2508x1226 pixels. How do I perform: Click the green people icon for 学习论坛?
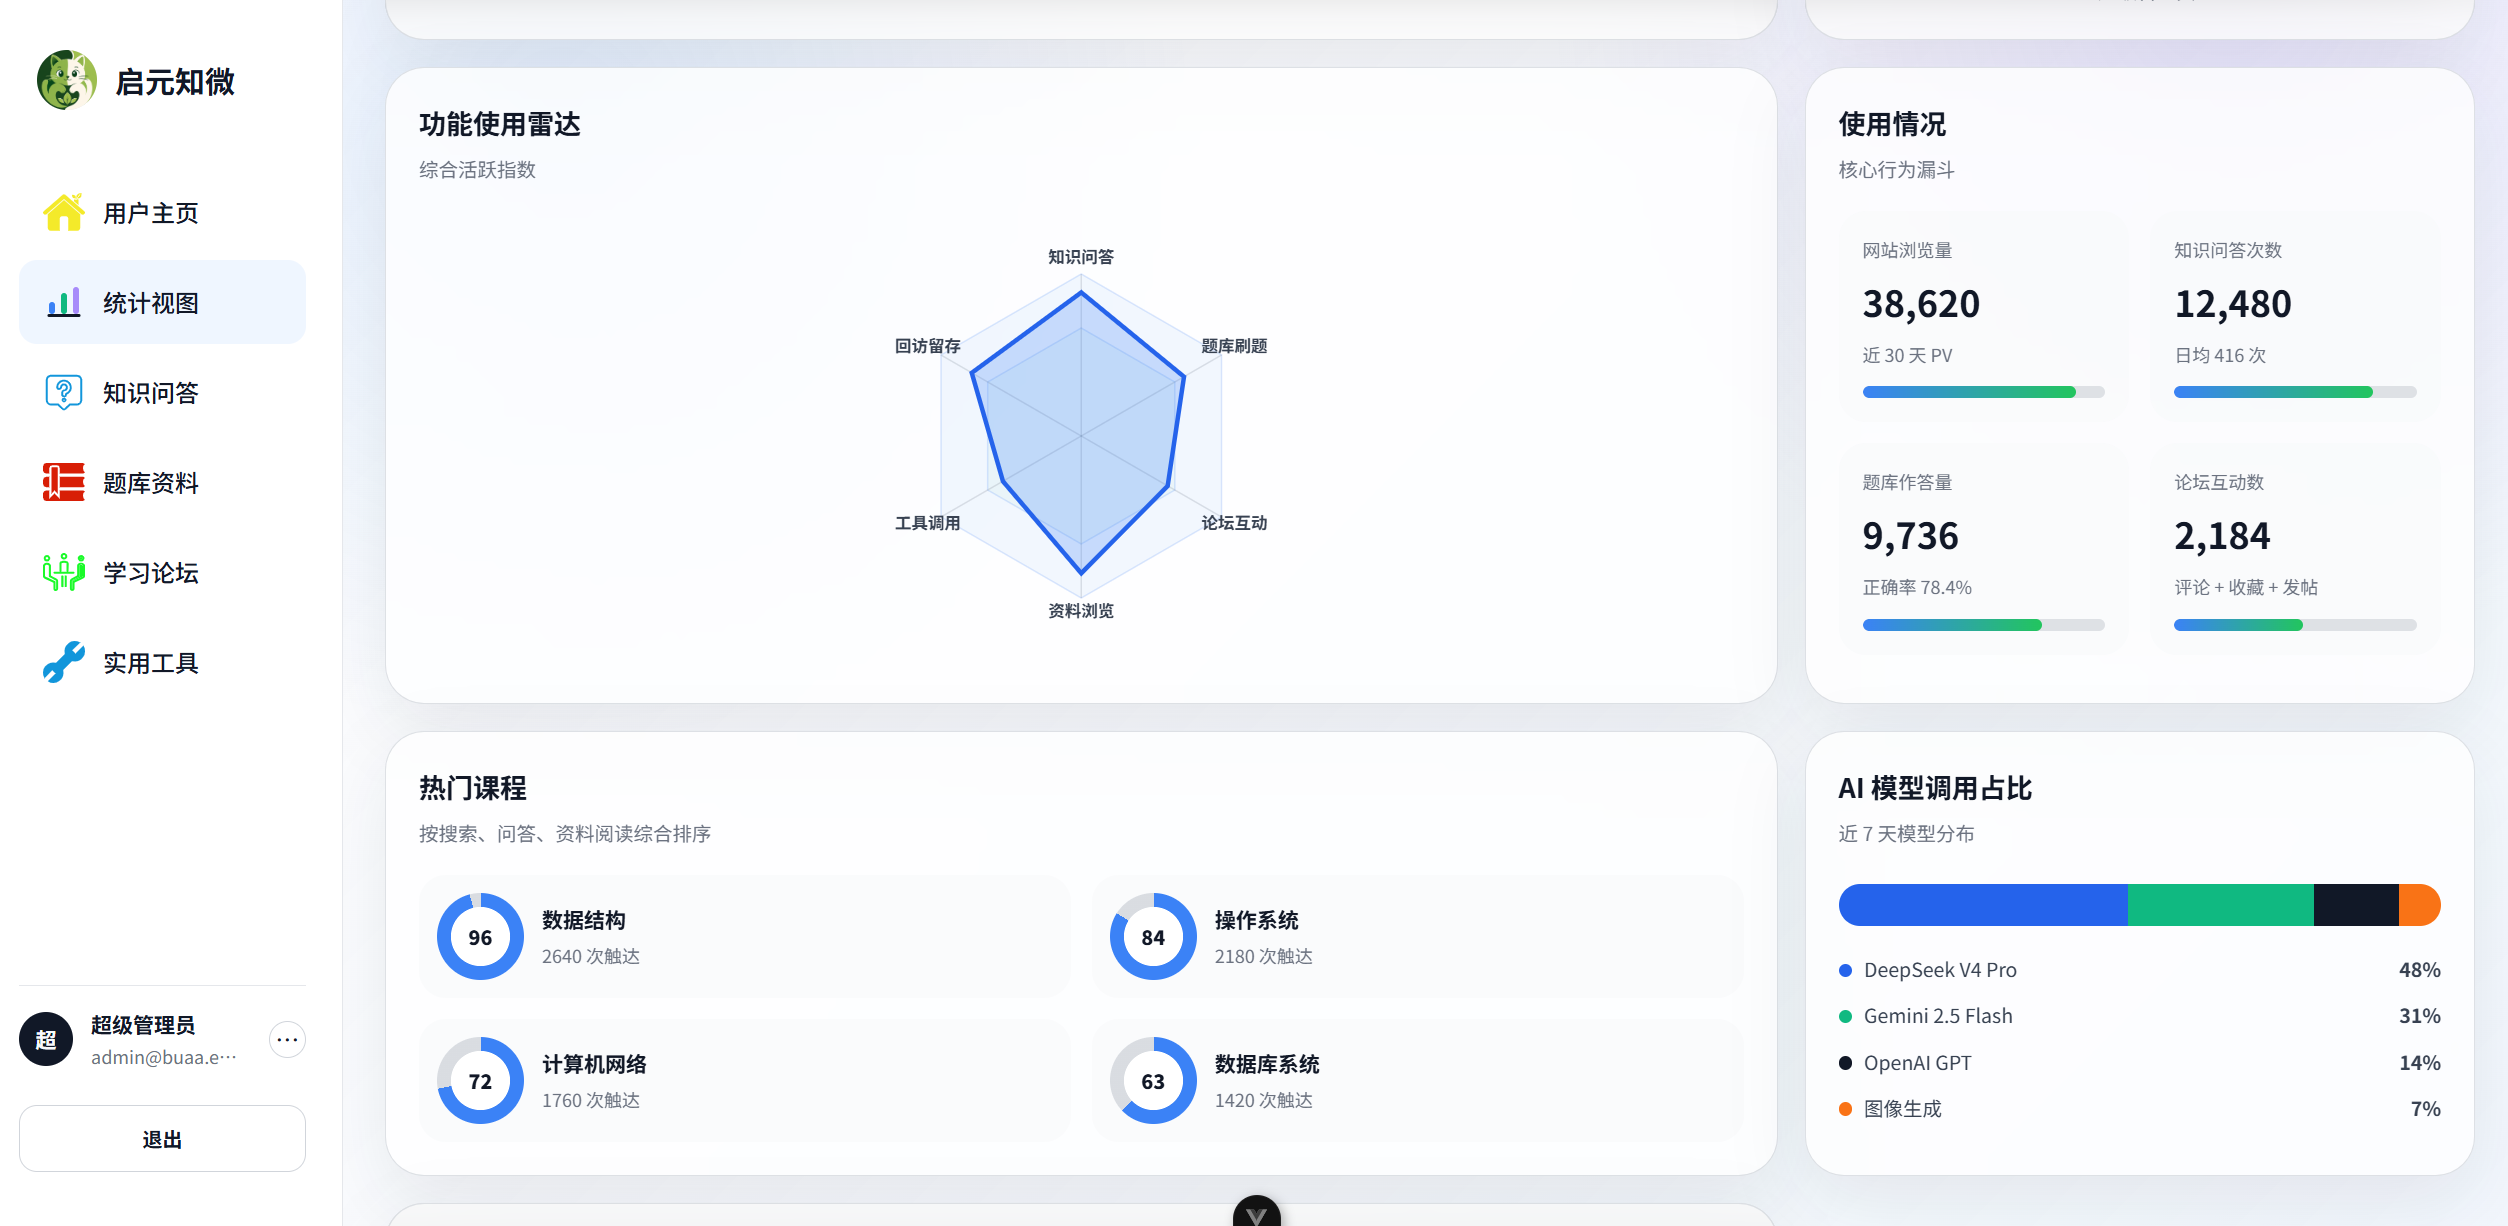pos(63,572)
